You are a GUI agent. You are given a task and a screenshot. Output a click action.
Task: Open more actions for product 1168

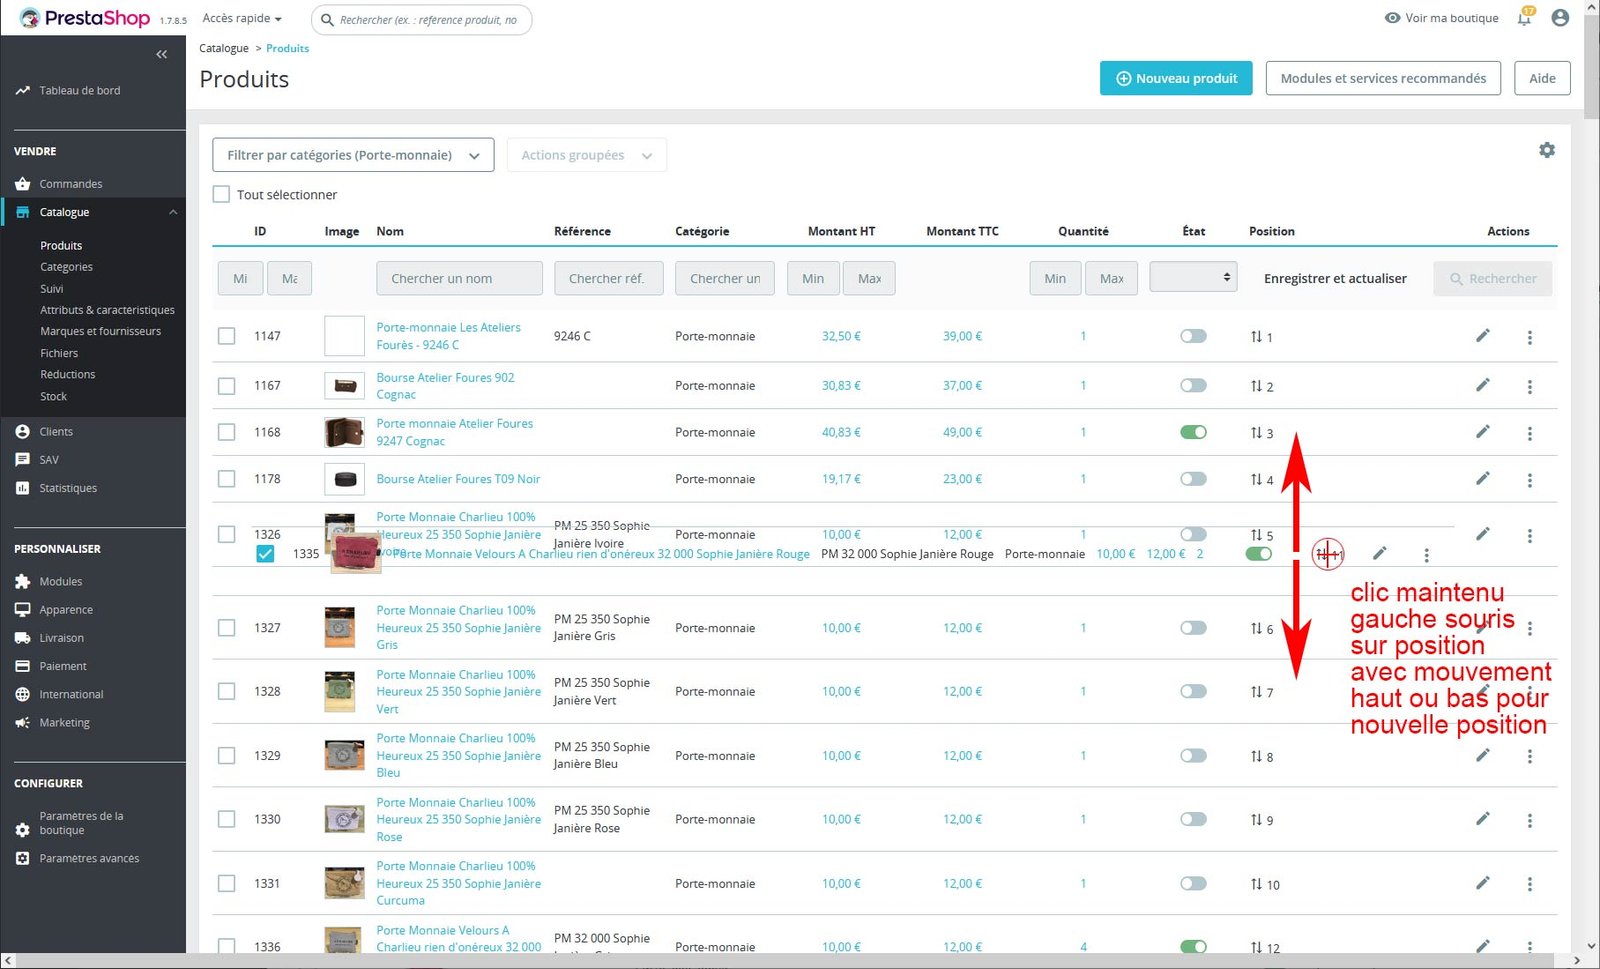(x=1529, y=433)
